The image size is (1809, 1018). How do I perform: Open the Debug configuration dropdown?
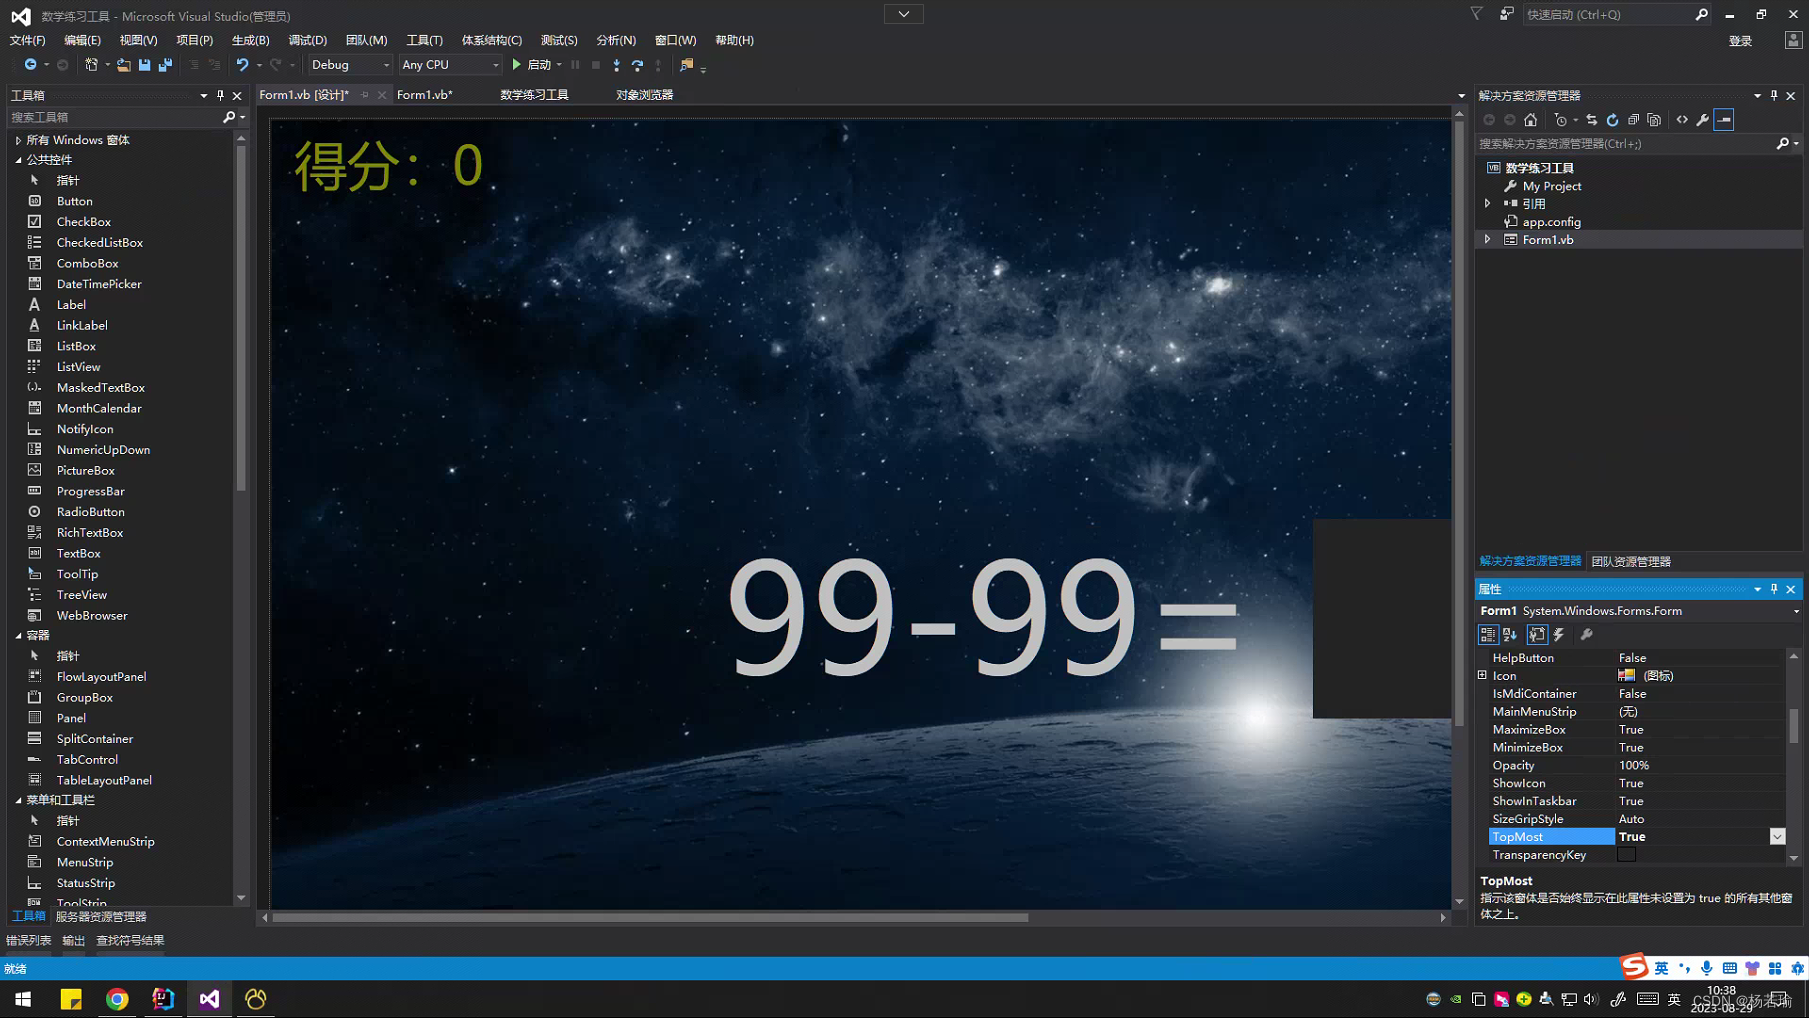[x=350, y=65]
